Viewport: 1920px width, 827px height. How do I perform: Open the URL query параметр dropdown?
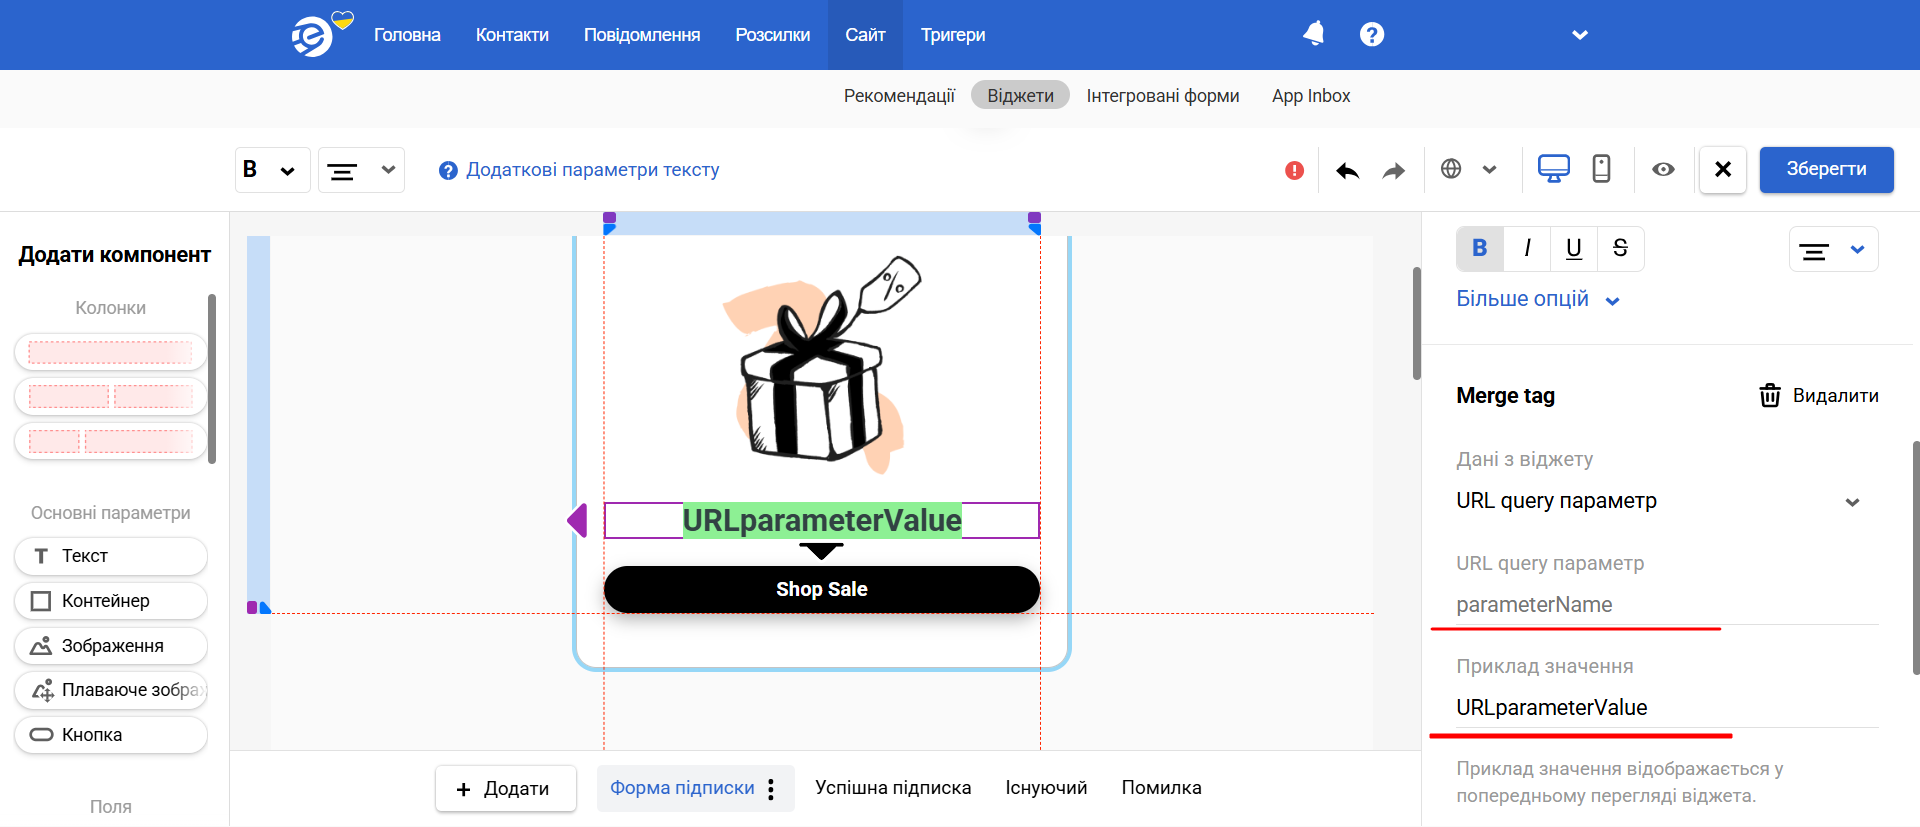(x=1659, y=501)
